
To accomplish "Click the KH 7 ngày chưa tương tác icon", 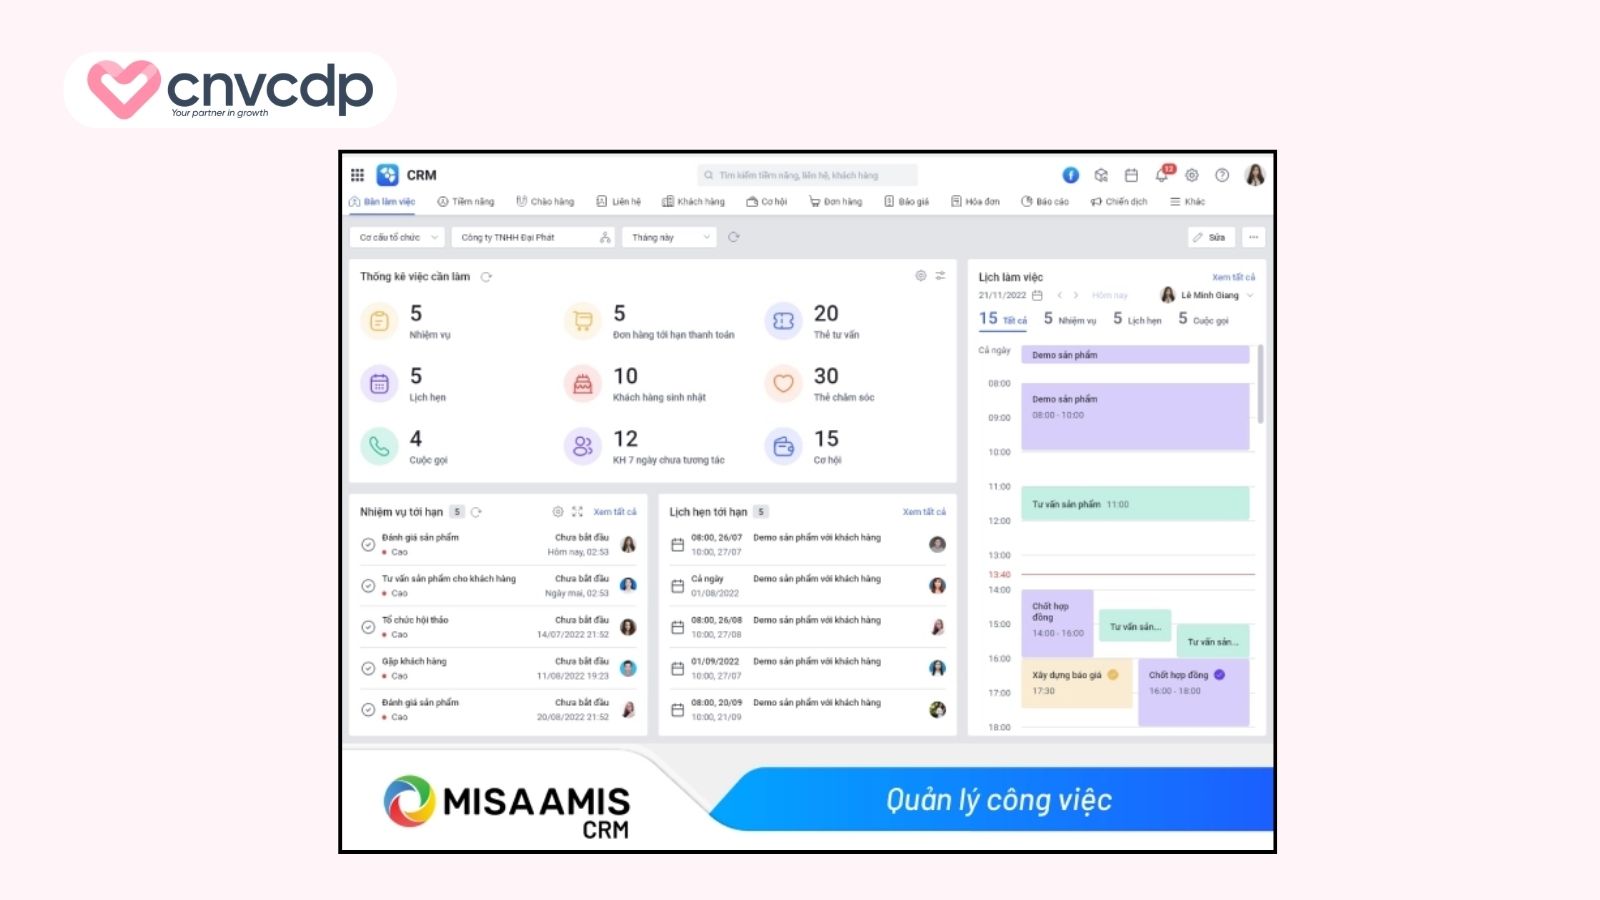I will tap(583, 446).
